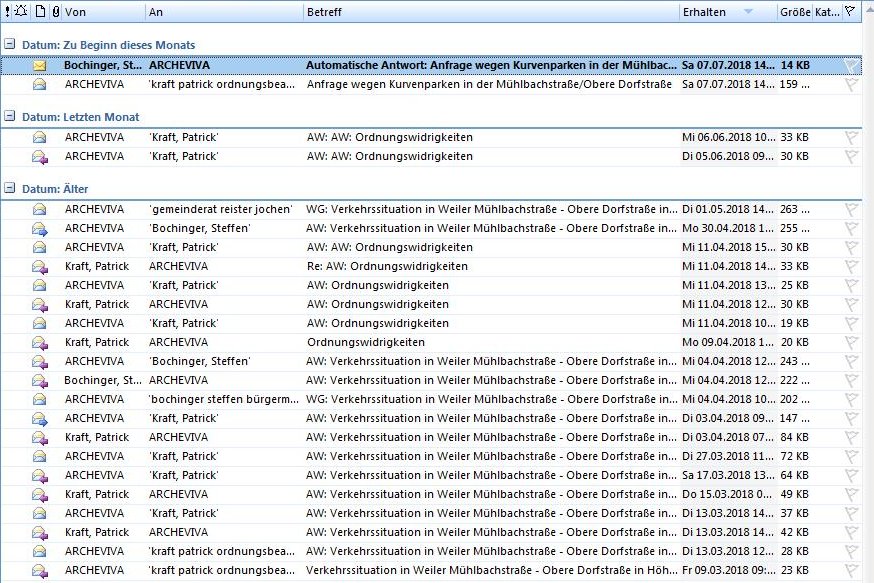Select date cell 'Di 27.03.2018'
This screenshot has height=583, width=874.
728,456
